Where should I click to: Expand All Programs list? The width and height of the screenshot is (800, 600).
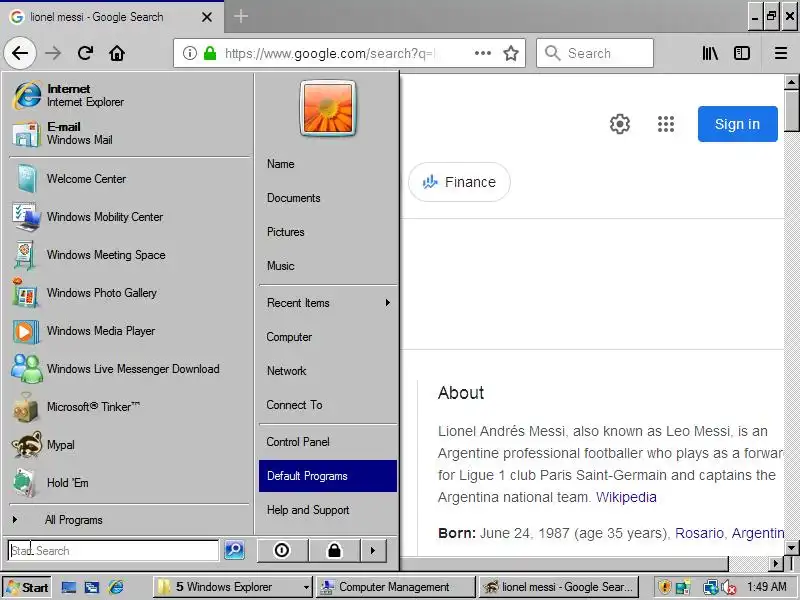pos(130,520)
